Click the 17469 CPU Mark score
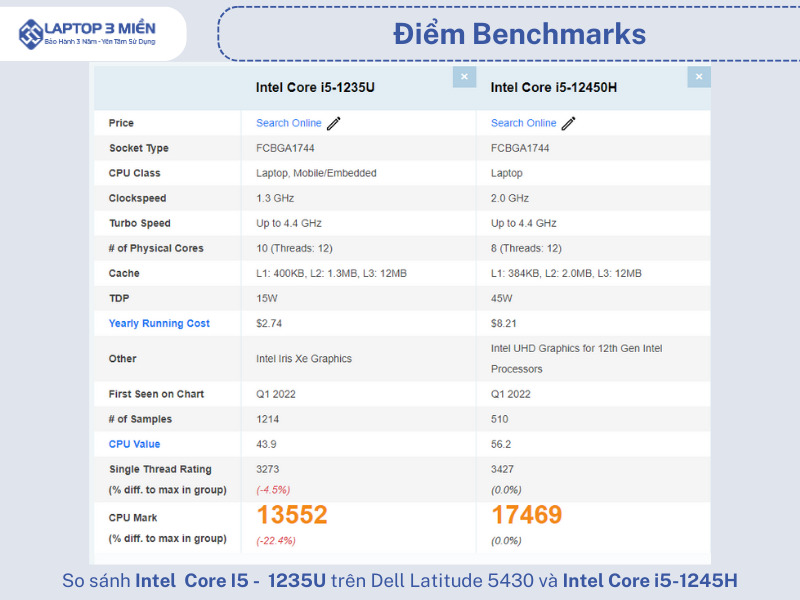 click(x=526, y=515)
